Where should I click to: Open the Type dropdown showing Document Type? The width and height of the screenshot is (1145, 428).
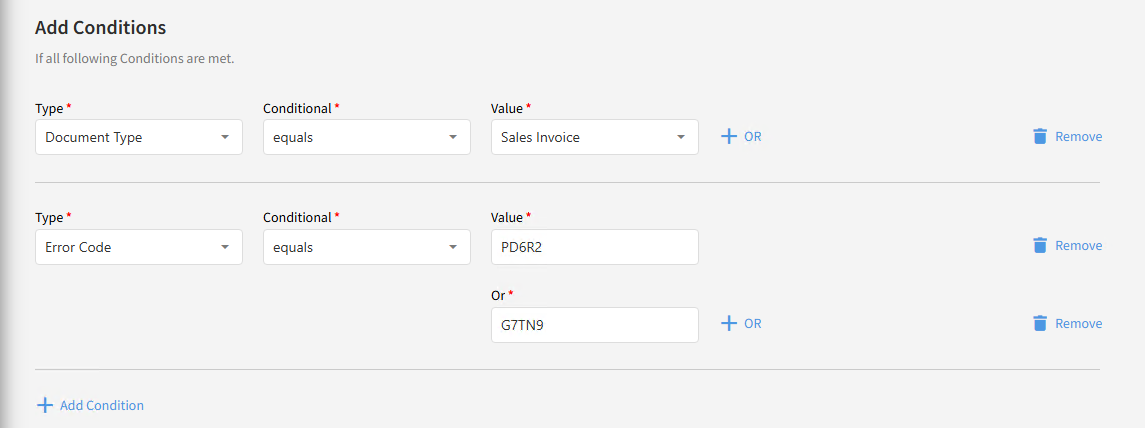(x=138, y=137)
